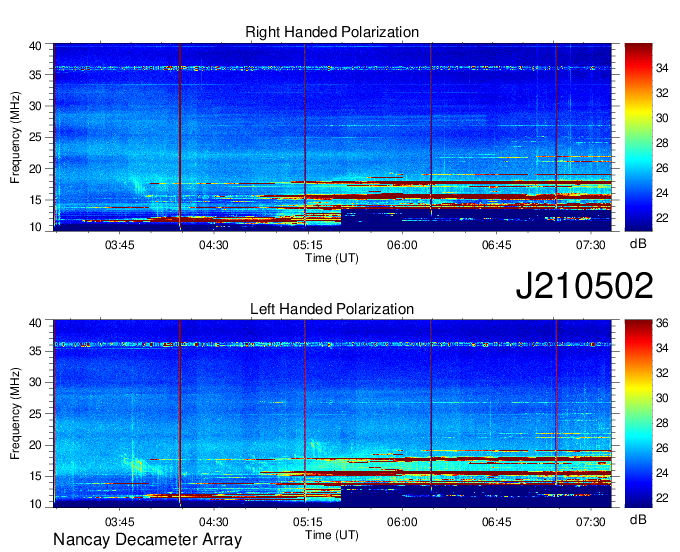This screenshot has width=680, height=552.
Task: Click the 40 MHz tick on Left Handed plot
Action: [x=35, y=323]
